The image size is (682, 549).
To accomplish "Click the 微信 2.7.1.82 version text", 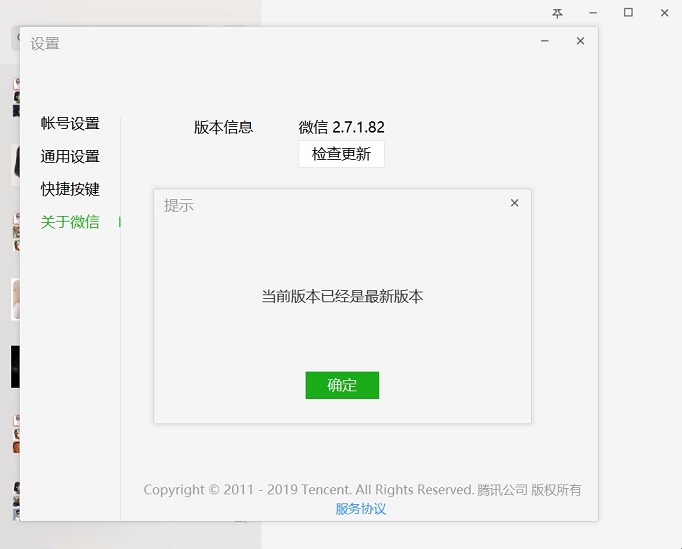I will pos(341,127).
